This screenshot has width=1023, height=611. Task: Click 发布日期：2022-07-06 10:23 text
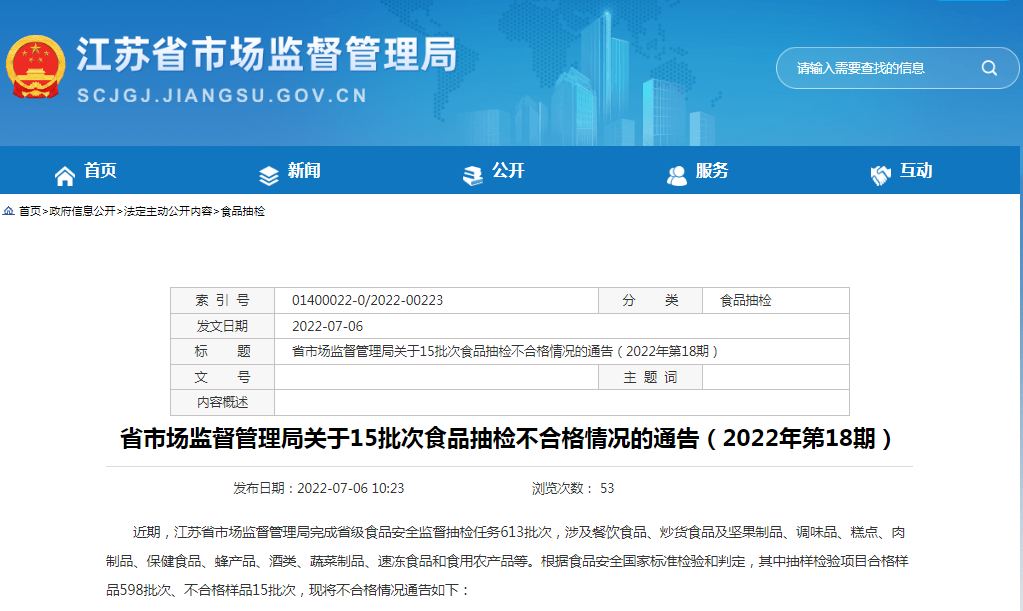coord(319,488)
